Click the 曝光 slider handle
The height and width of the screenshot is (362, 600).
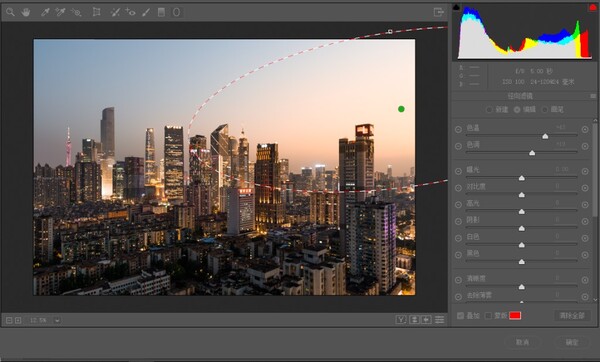coord(522,178)
